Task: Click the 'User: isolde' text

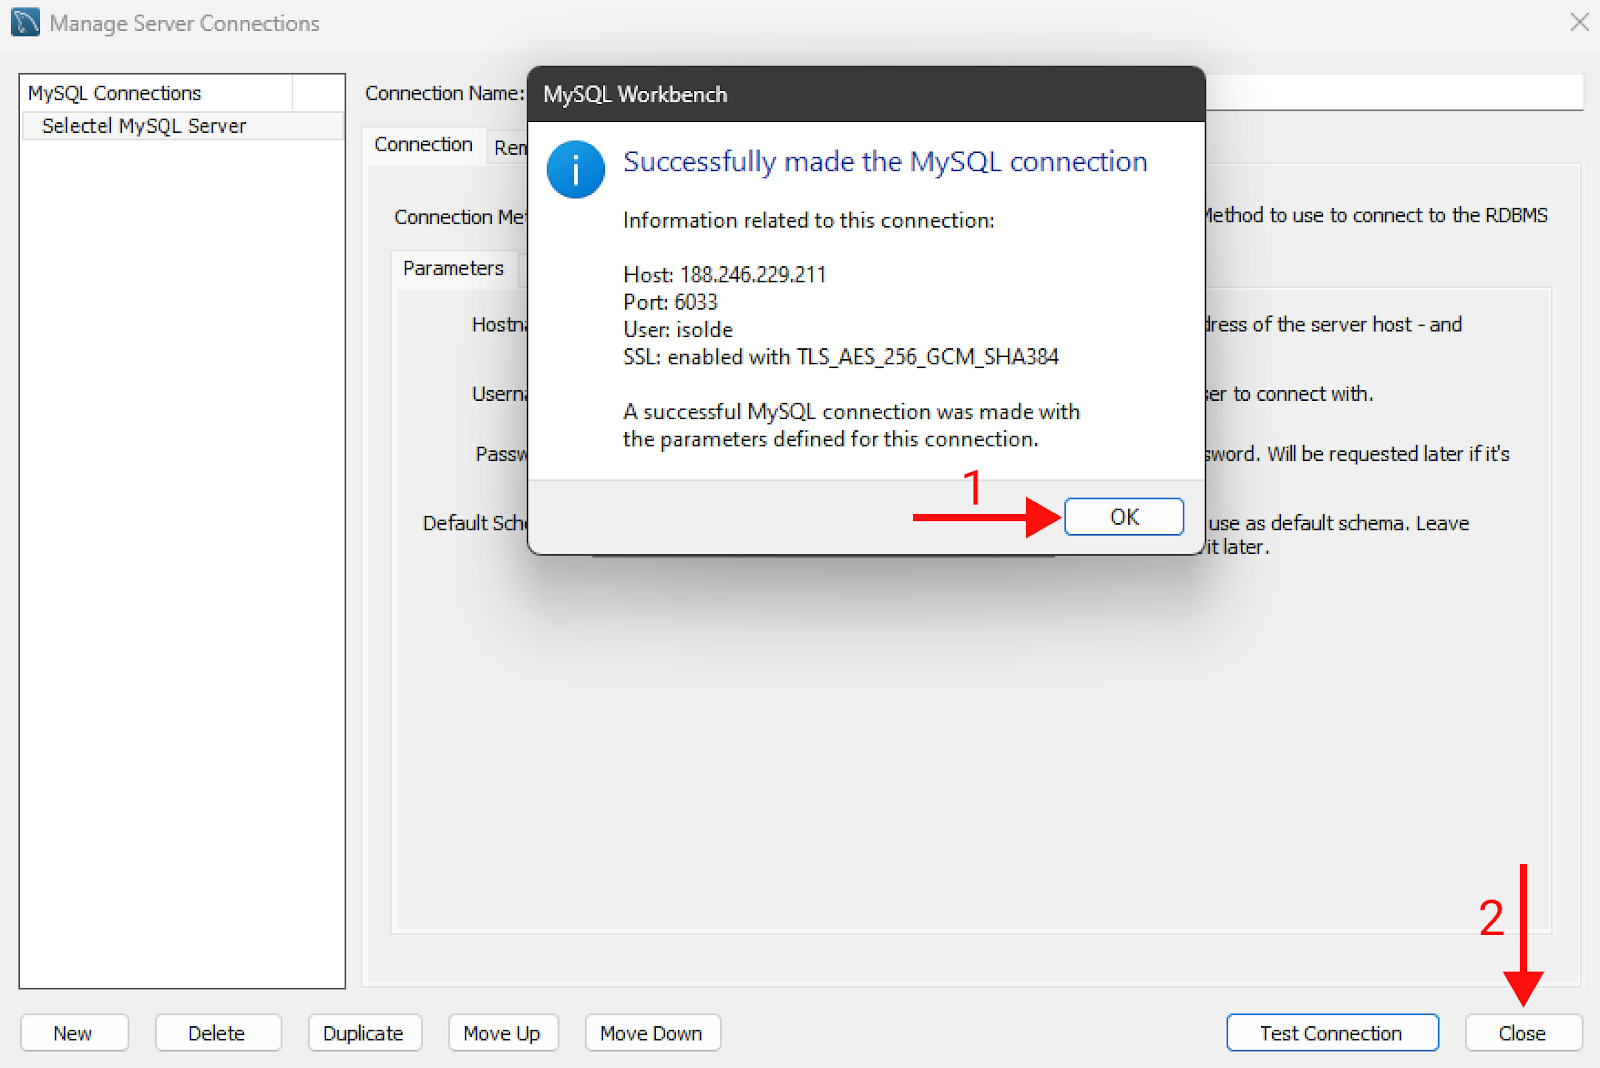Action: (x=678, y=330)
